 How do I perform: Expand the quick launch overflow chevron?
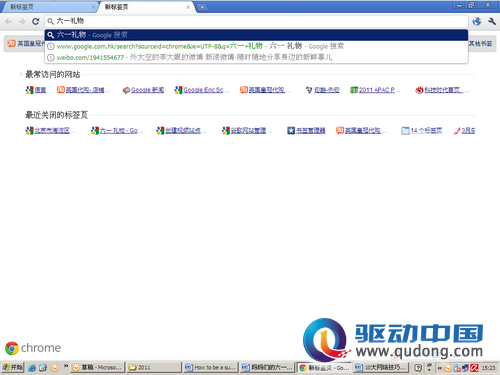pos(66,366)
